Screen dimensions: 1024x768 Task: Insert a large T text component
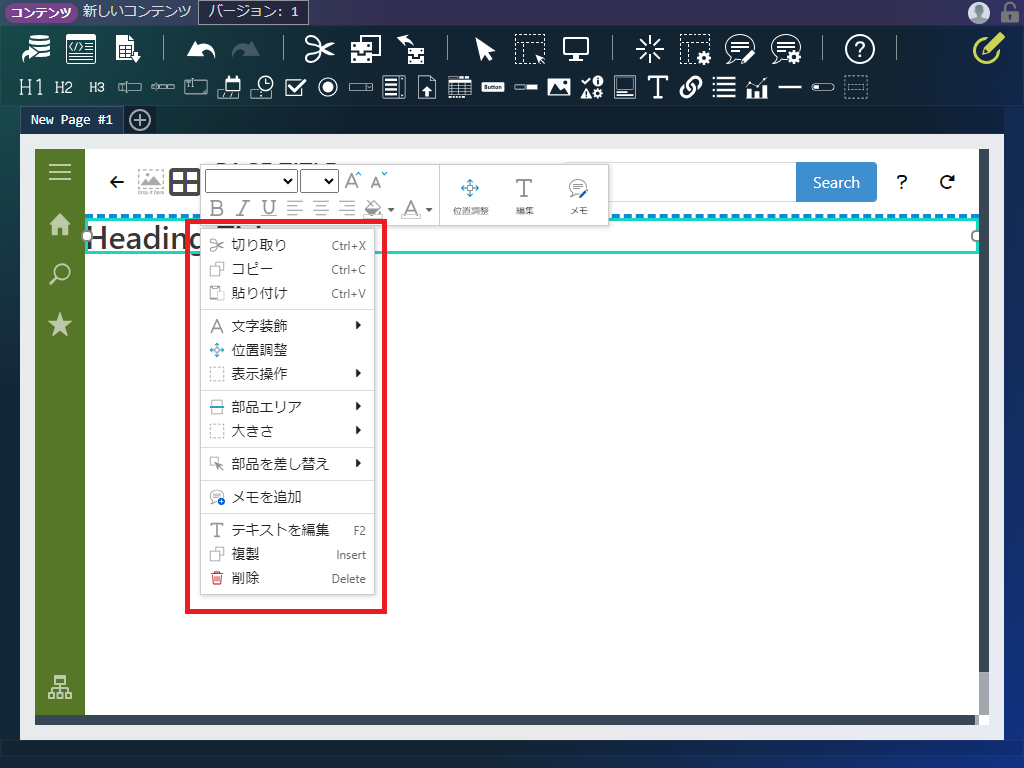(657, 87)
